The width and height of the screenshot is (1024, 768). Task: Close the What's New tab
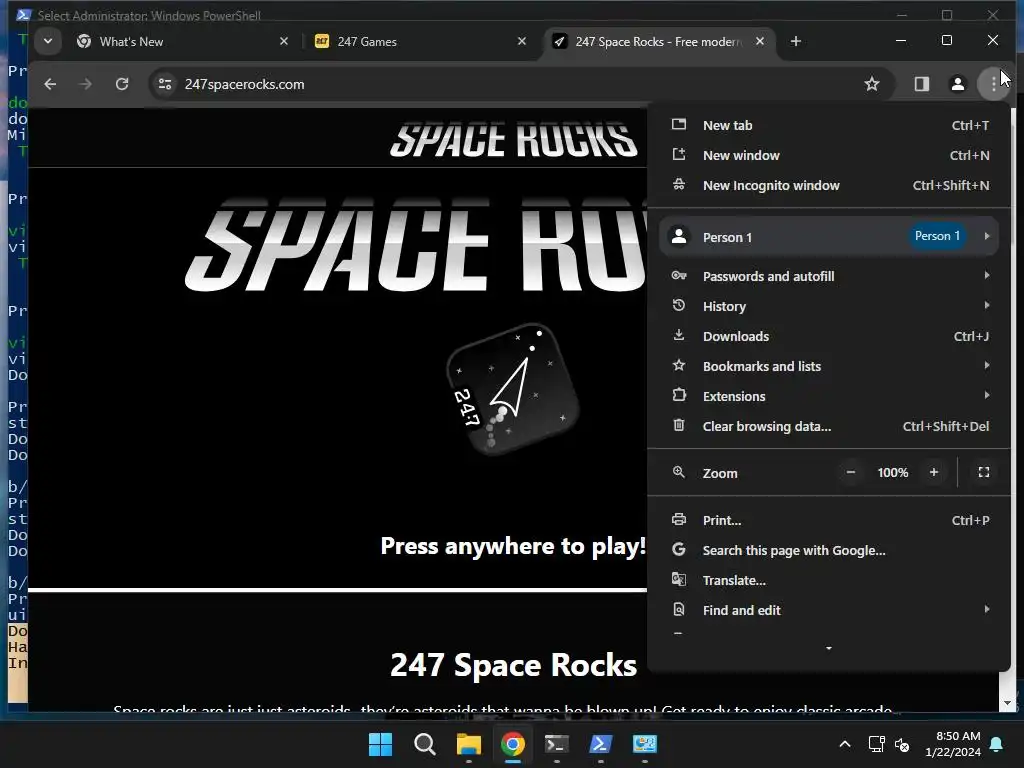283,41
